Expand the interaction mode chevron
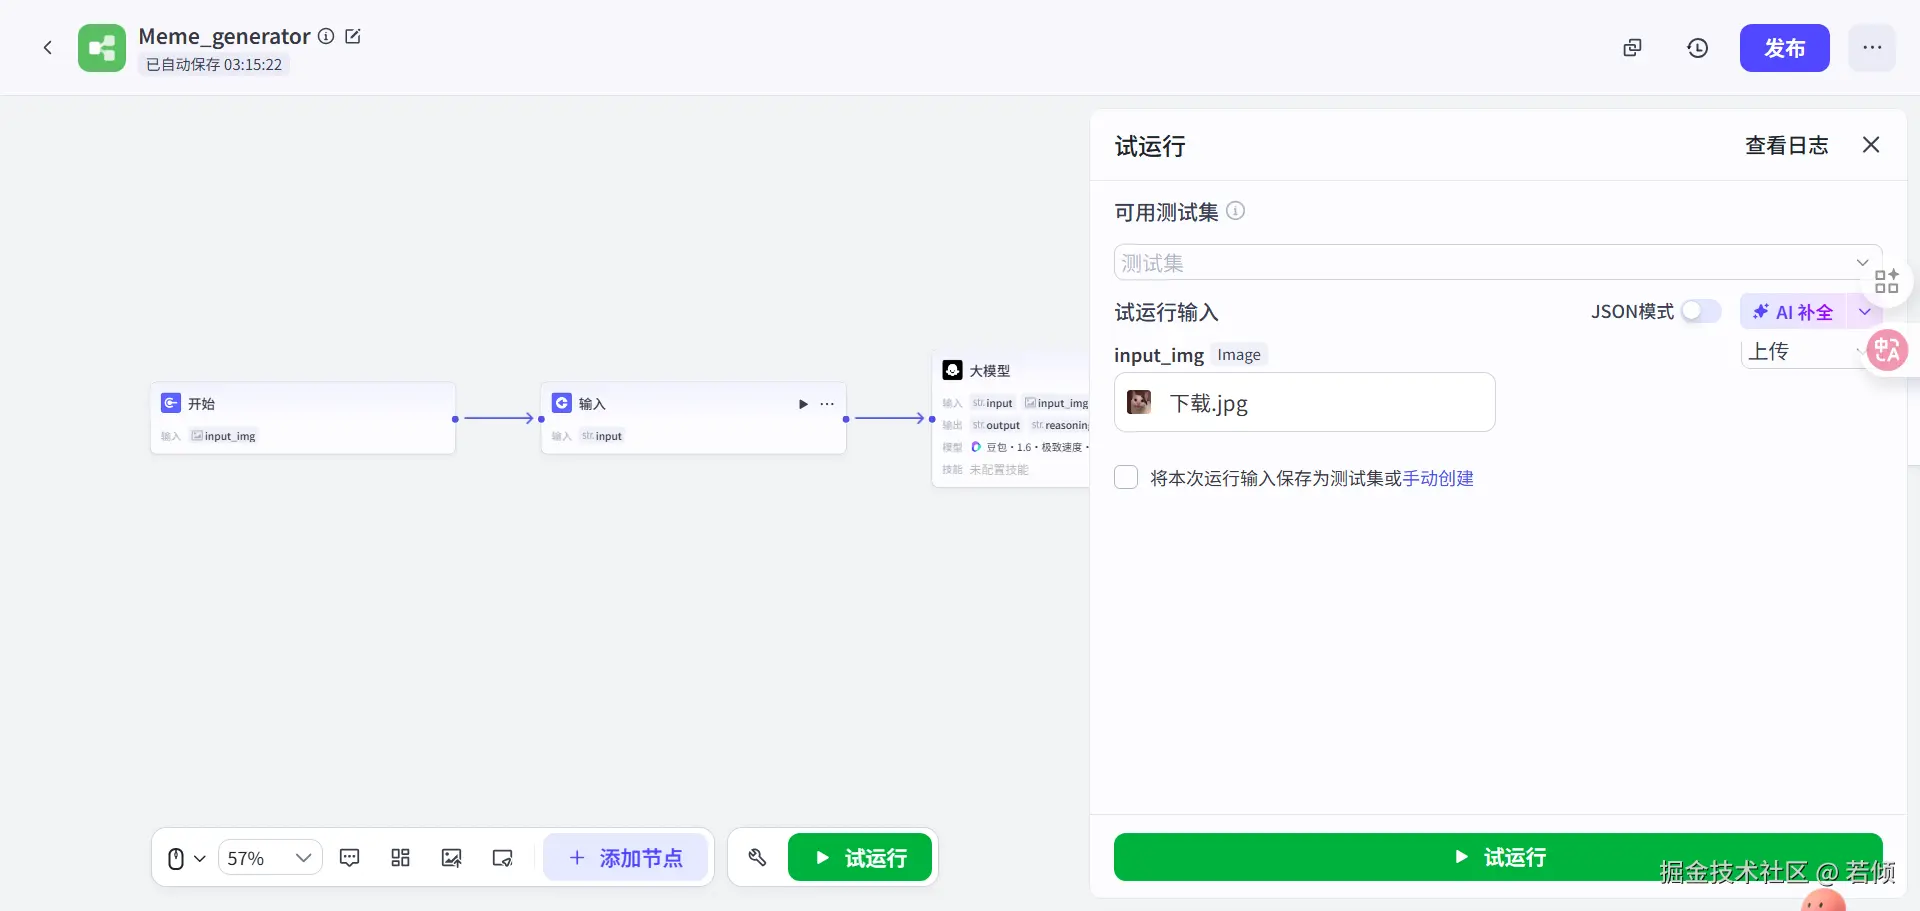The width and height of the screenshot is (1920, 911). click(x=200, y=858)
